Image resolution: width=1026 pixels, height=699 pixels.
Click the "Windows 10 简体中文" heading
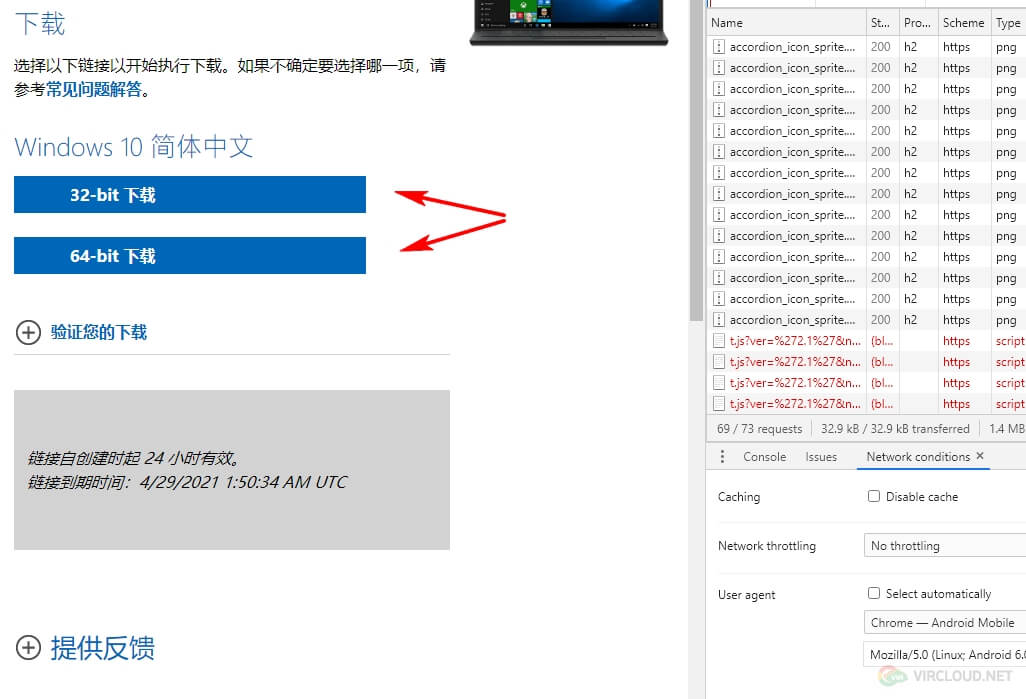click(133, 147)
